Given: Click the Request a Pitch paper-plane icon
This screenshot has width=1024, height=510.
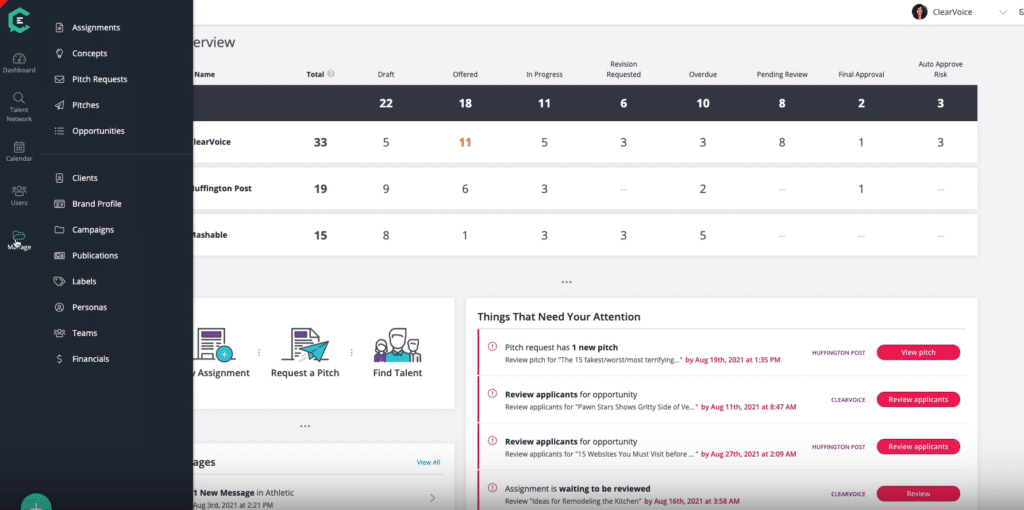Looking at the screenshot, I should coord(305,345).
